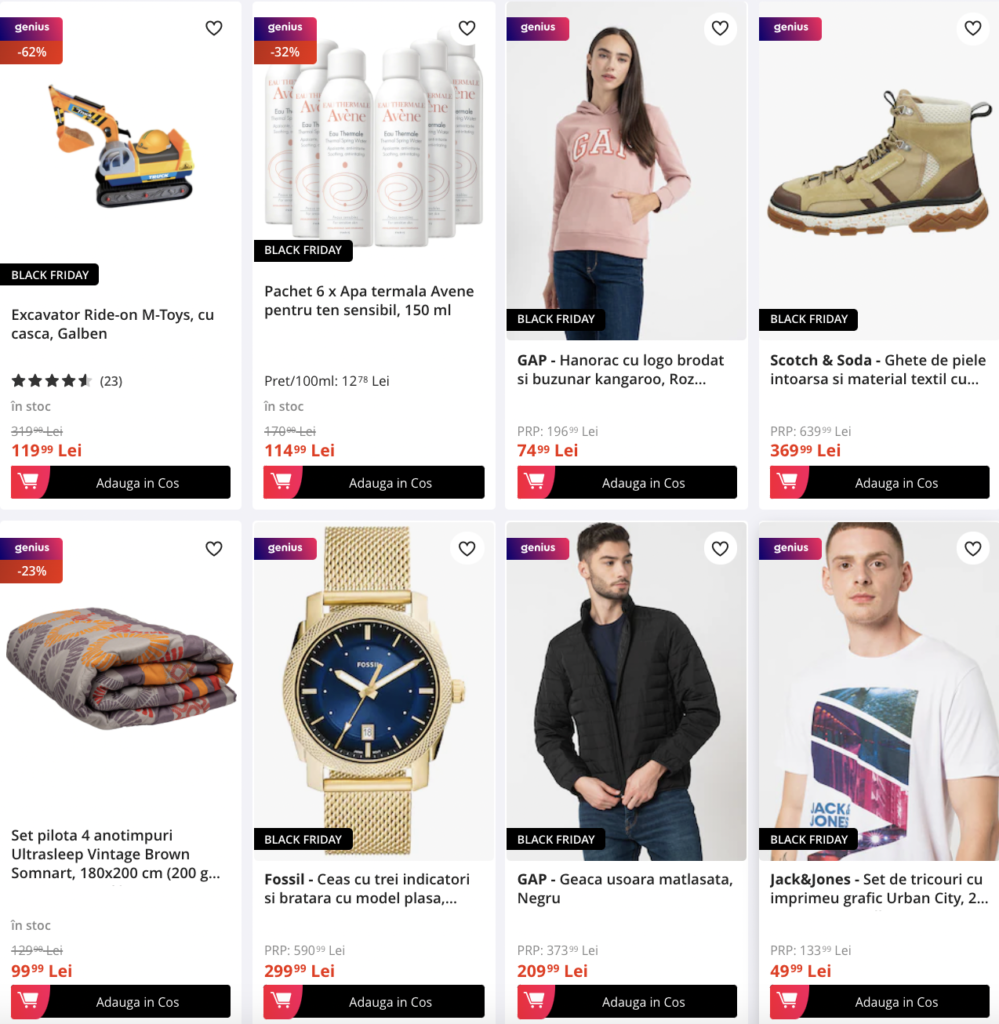This screenshot has width=999, height=1024.
Task: Open Fossil three-hand watch product title link
Action: 367,888
